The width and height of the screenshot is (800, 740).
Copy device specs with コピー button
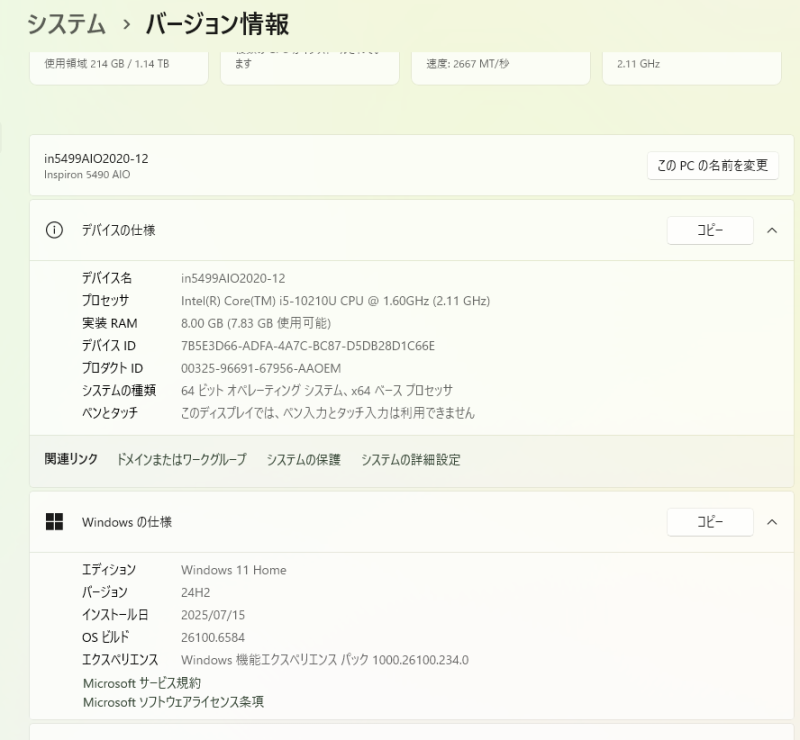point(709,230)
